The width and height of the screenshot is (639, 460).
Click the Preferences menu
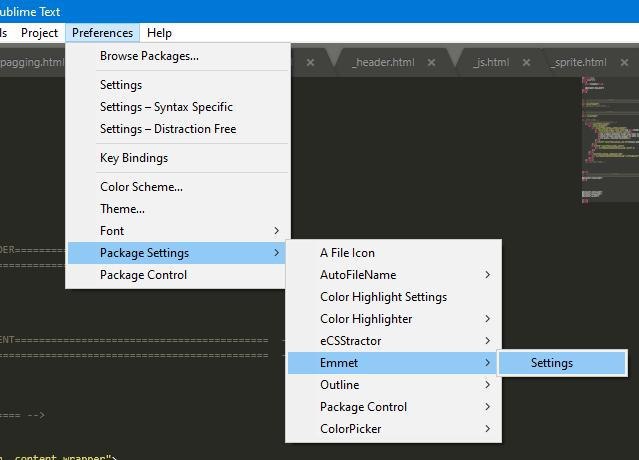pos(102,33)
